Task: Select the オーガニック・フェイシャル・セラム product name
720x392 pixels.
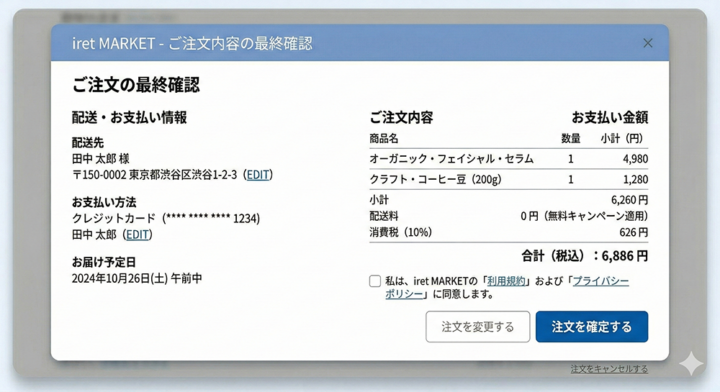Action: point(451,159)
